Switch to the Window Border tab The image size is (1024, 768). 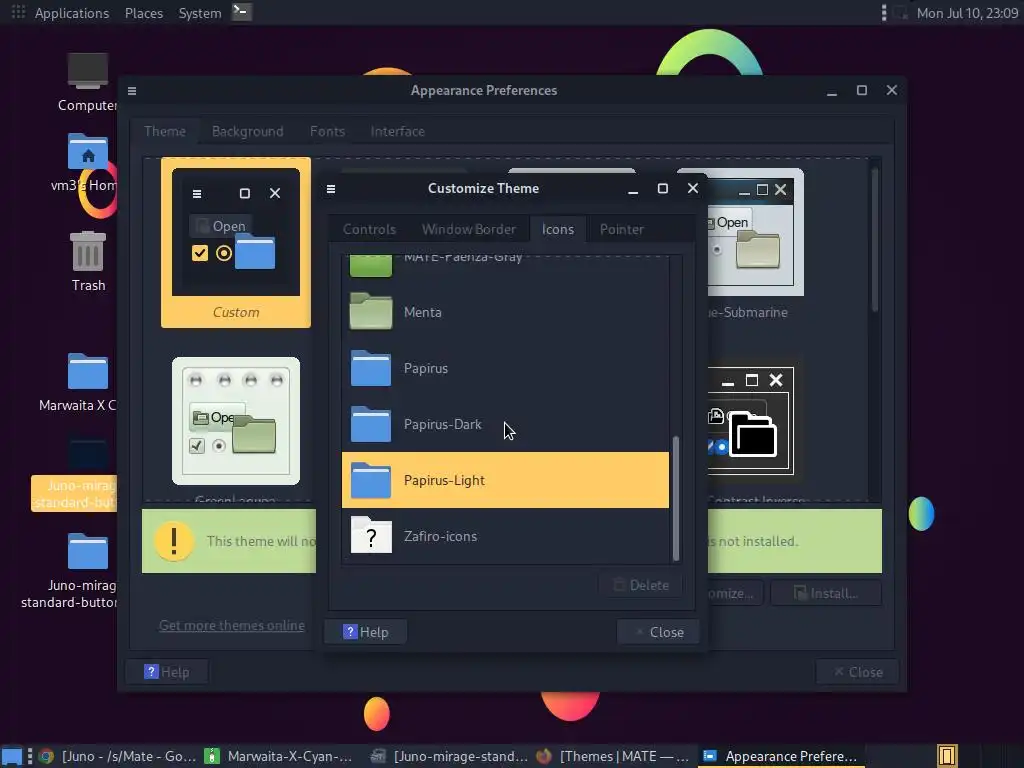[468, 229]
